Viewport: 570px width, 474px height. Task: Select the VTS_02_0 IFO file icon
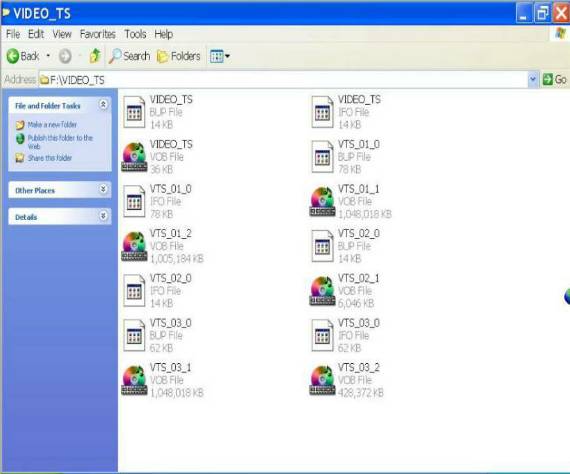pos(134,291)
